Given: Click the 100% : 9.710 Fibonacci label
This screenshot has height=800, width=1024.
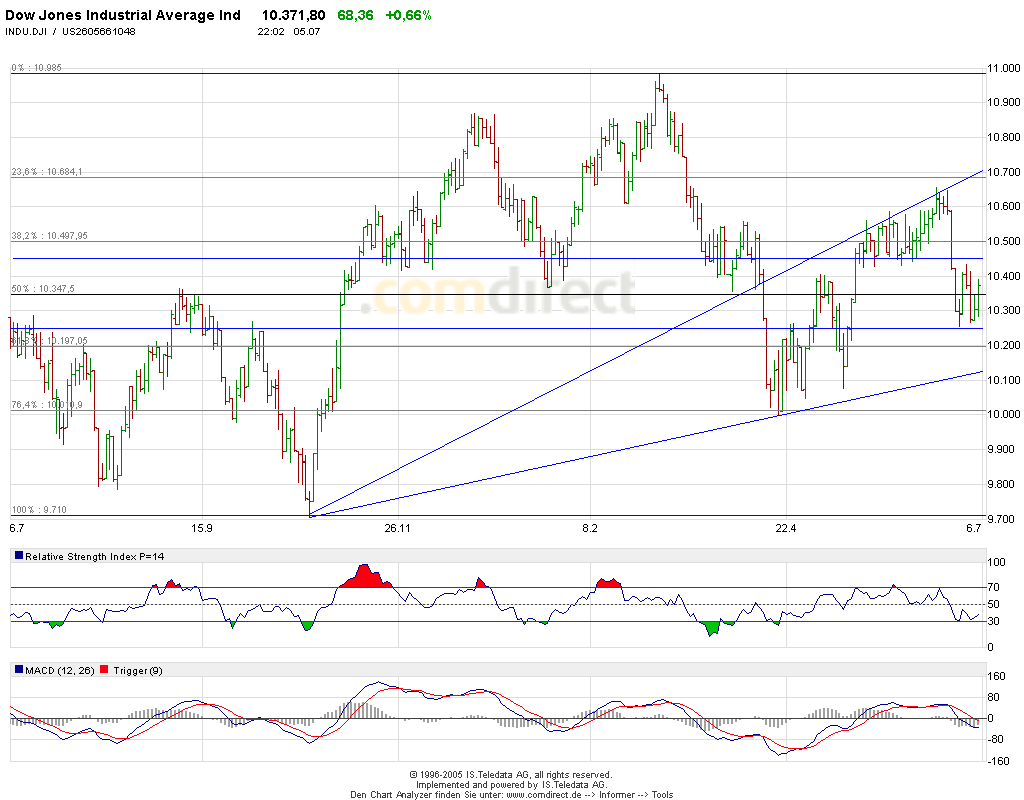Looking at the screenshot, I should (39, 509).
